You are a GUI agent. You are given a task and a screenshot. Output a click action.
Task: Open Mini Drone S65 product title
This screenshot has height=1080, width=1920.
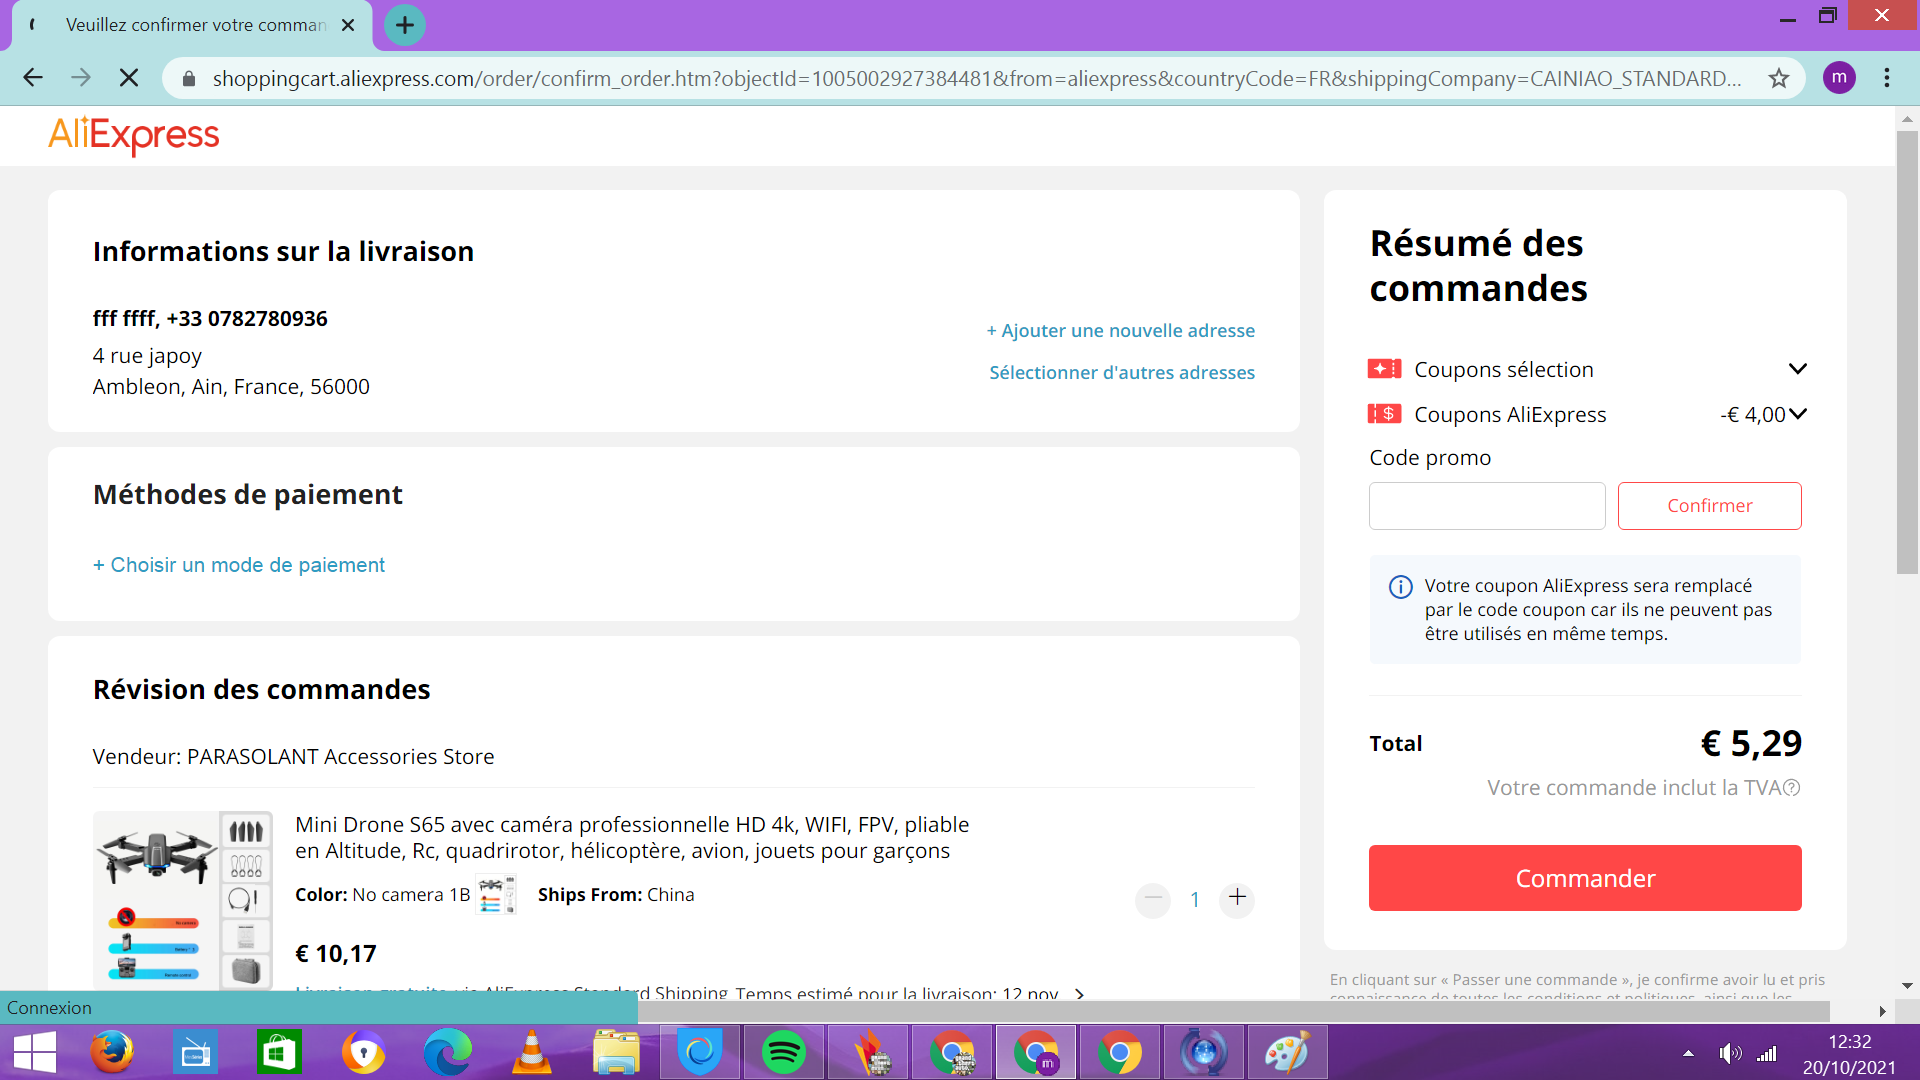[x=632, y=838]
